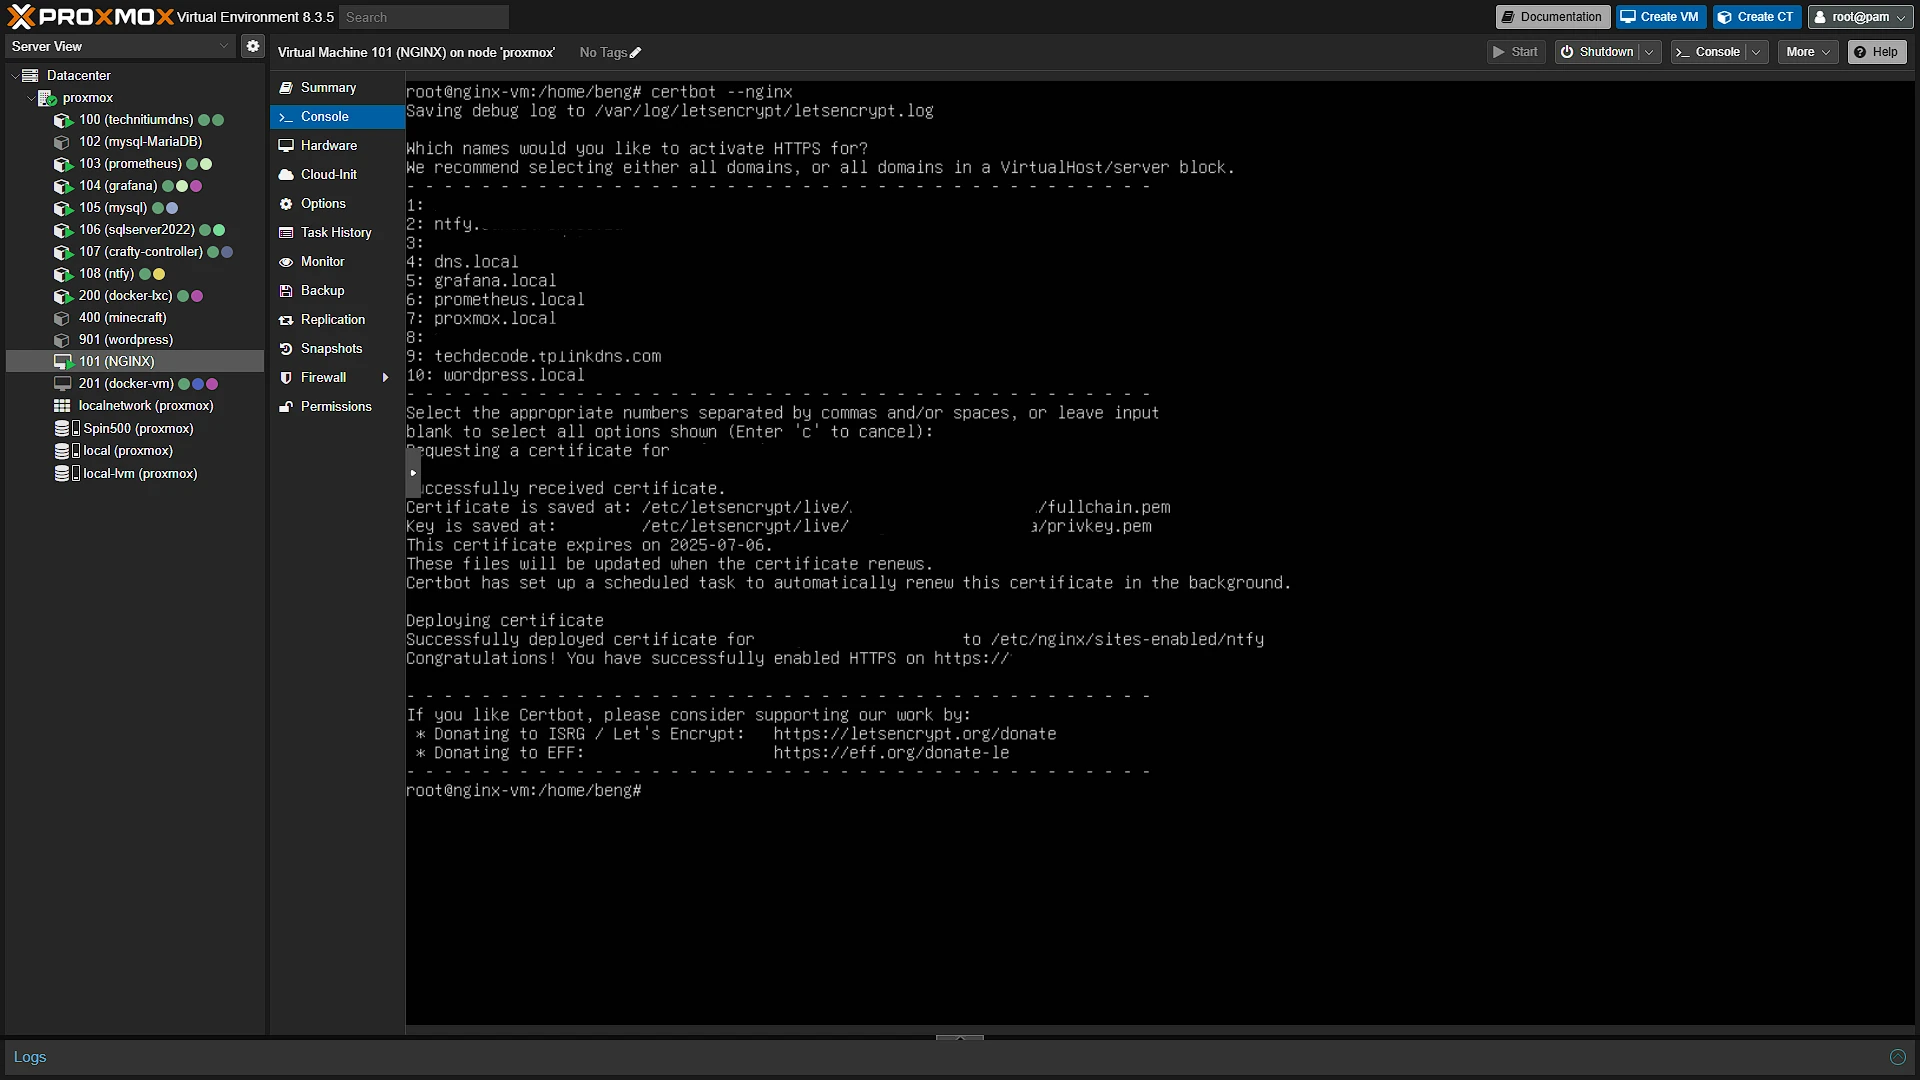This screenshot has height=1080, width=1920.
Task: Click the Documentation button
Action: pos(1552,17)
